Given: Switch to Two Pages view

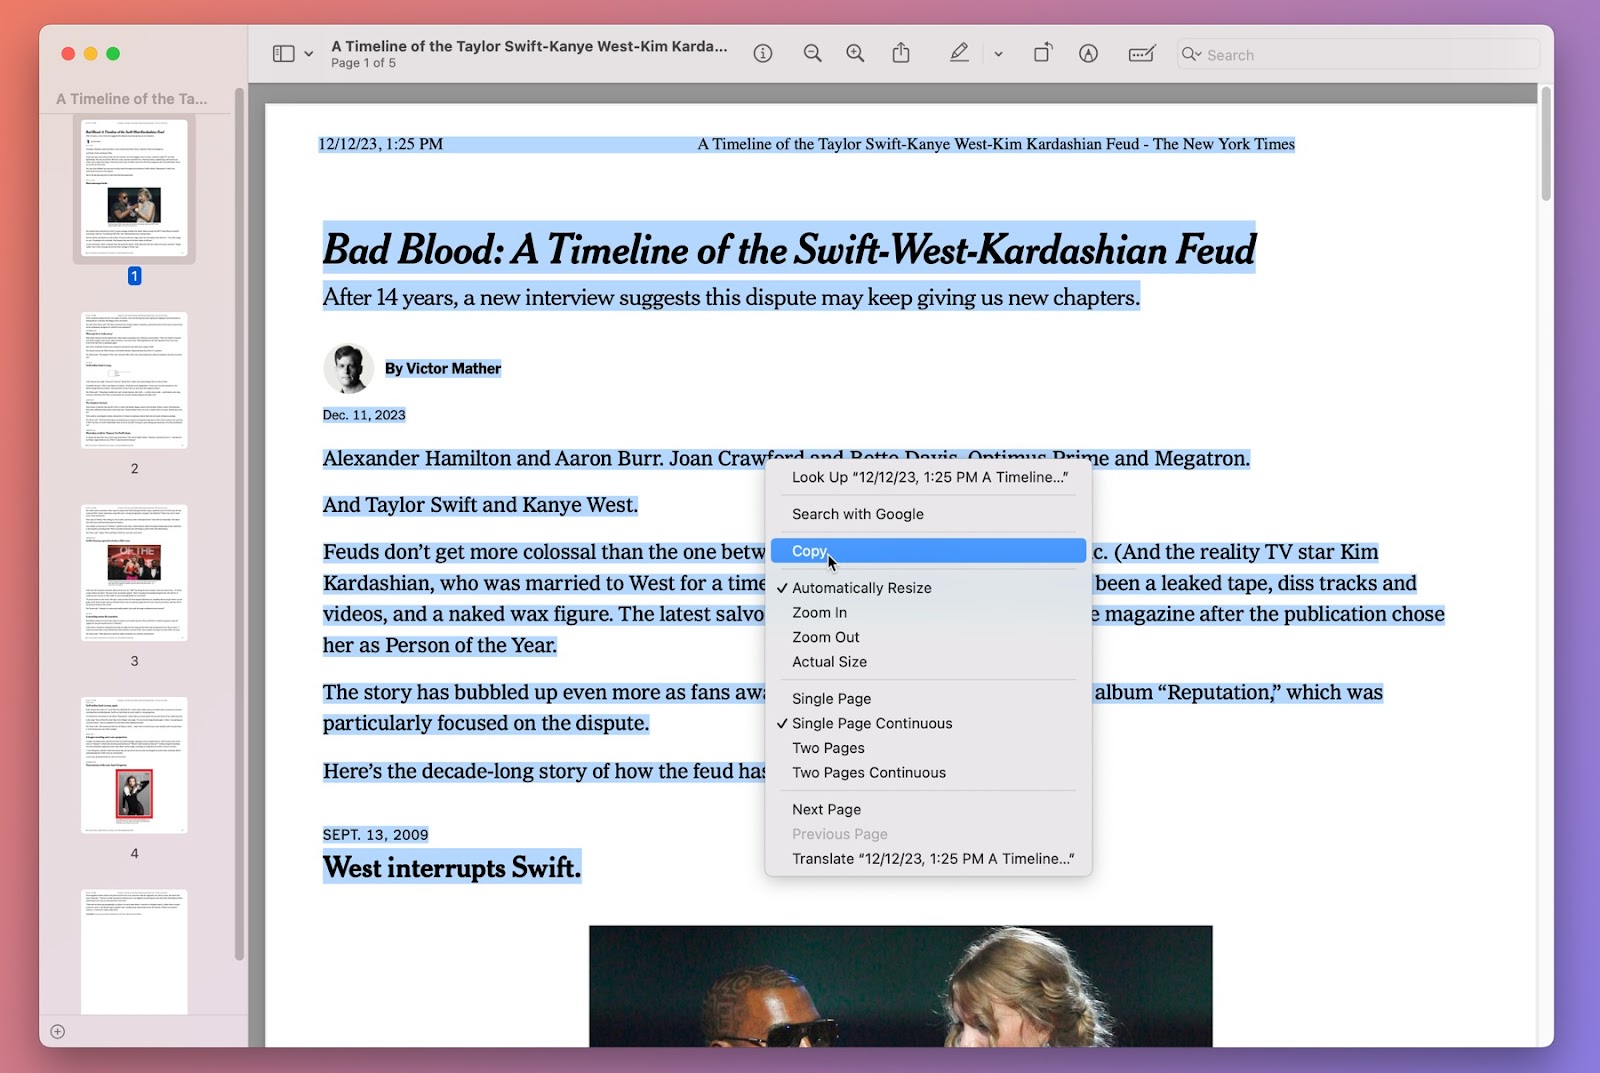Looking at the screenshot, I should (828, 748).
